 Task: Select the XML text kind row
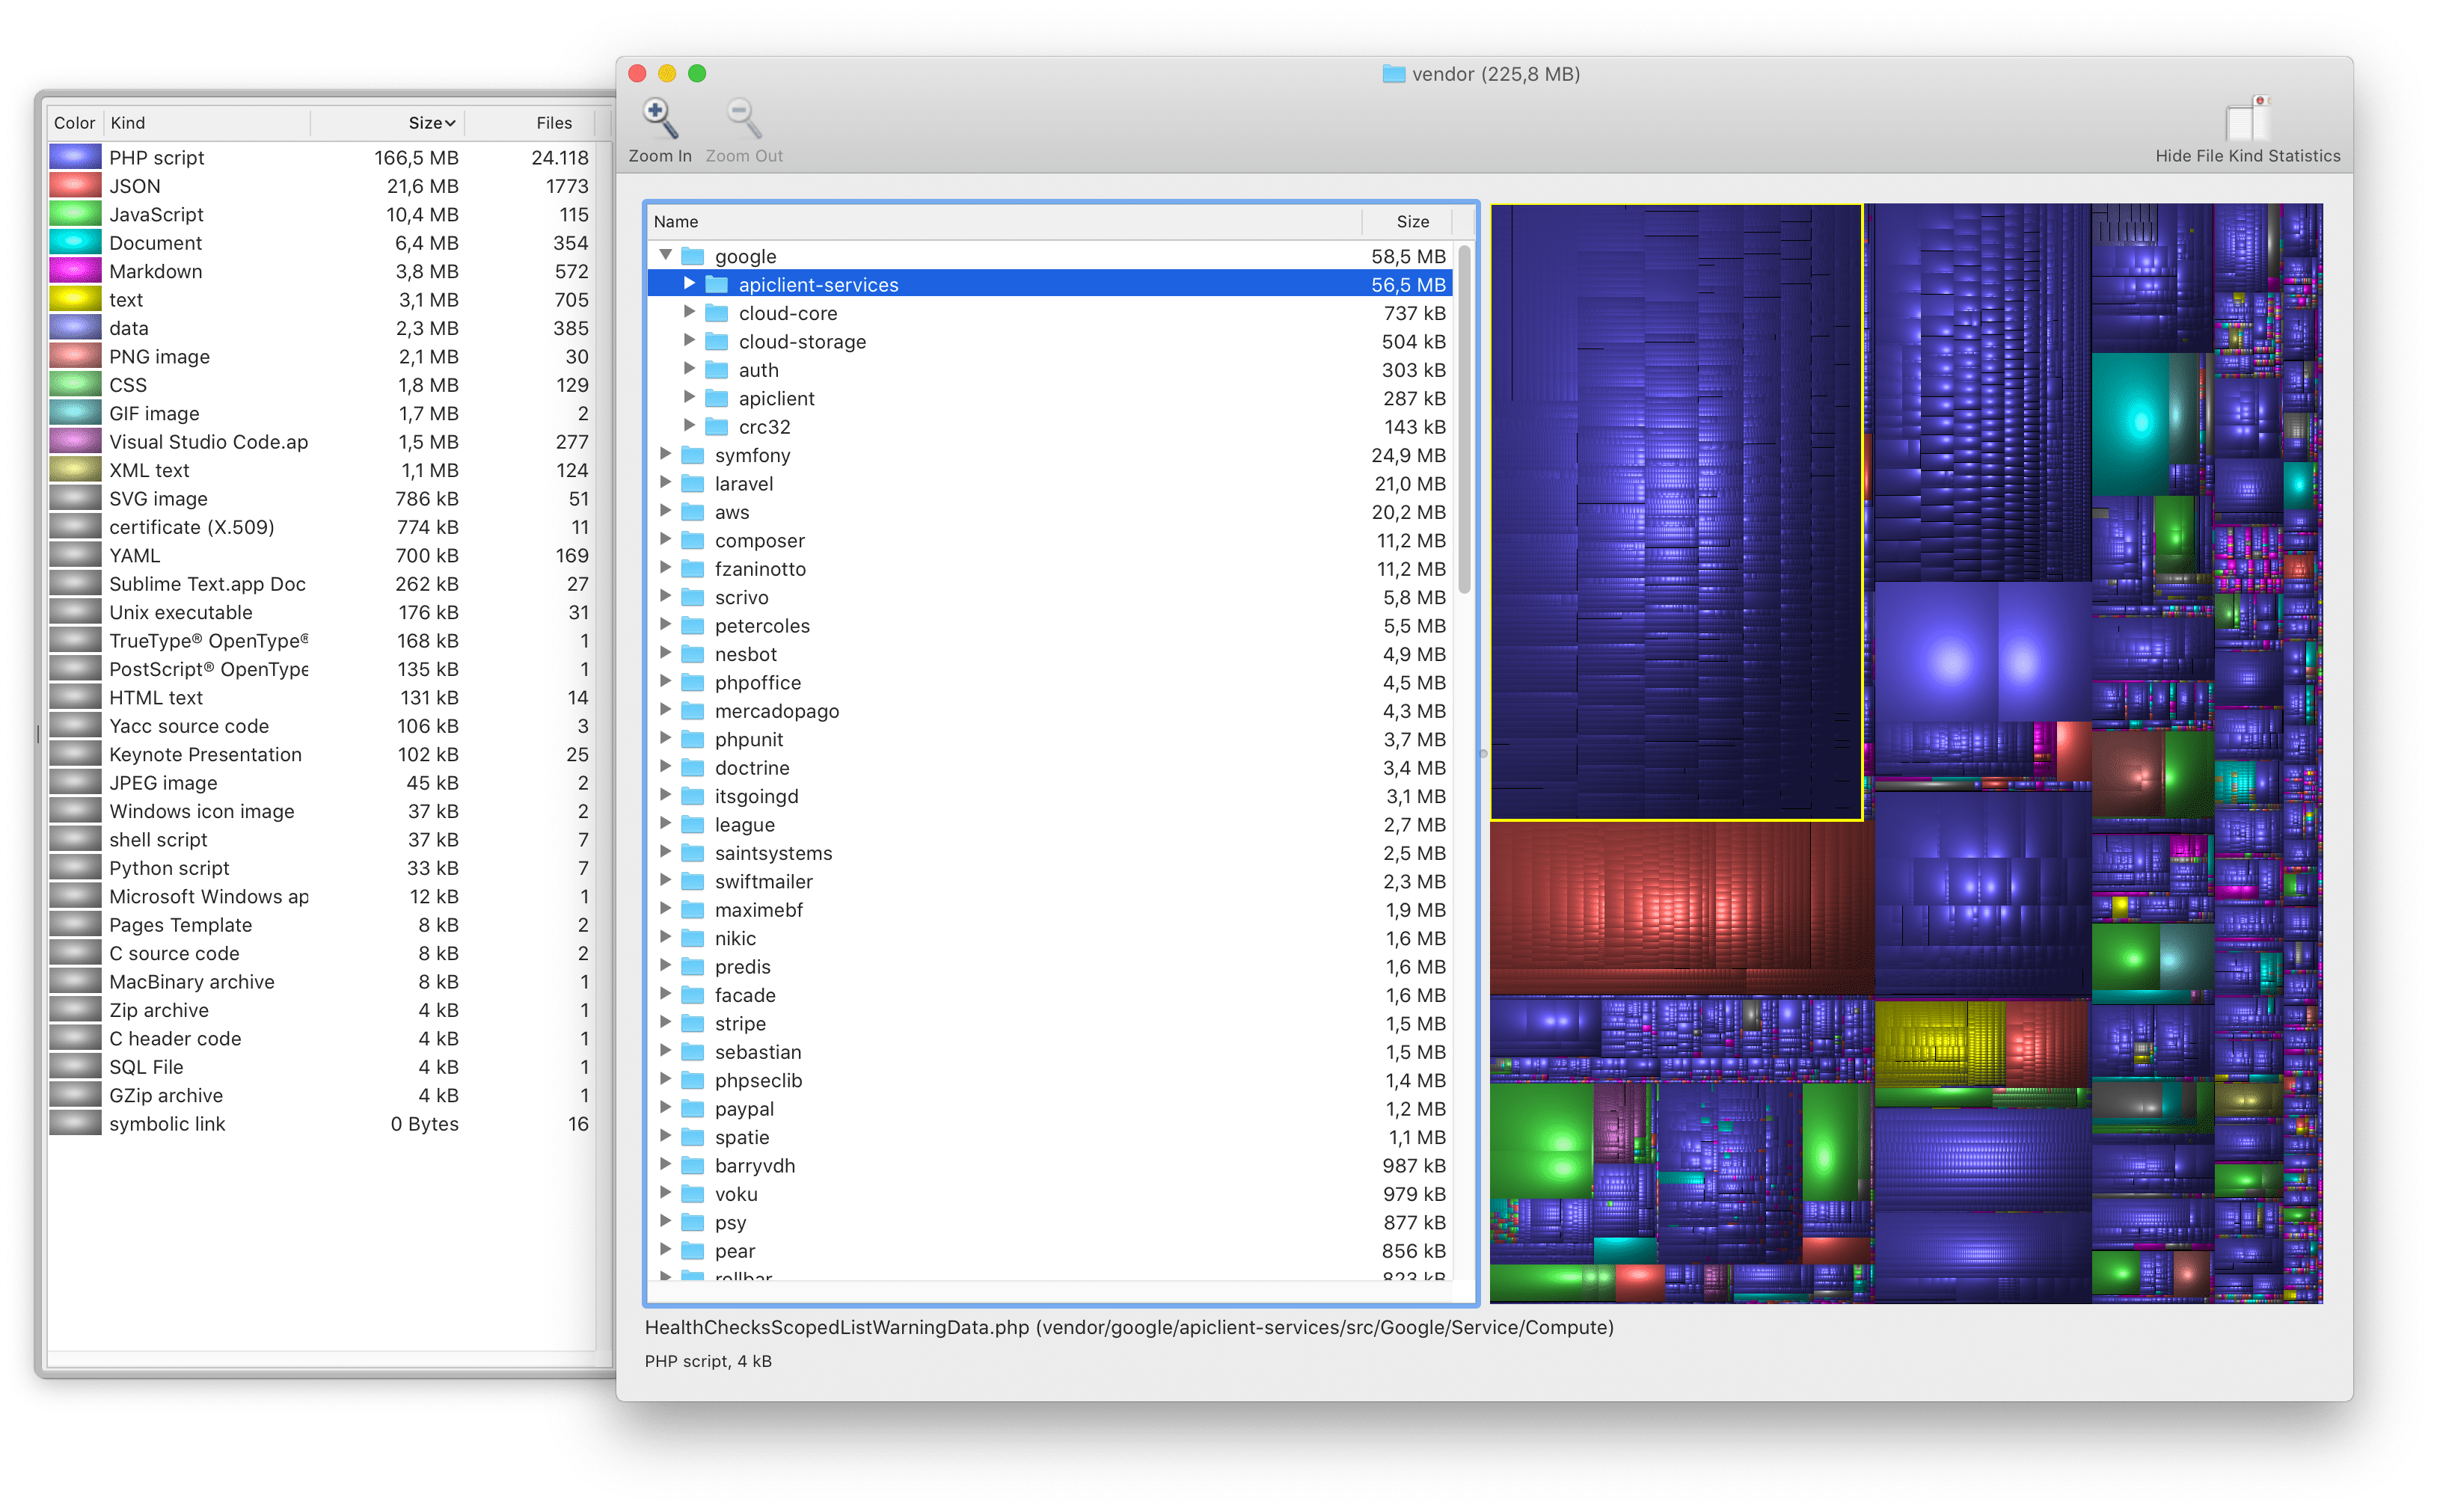click(321, 470)
